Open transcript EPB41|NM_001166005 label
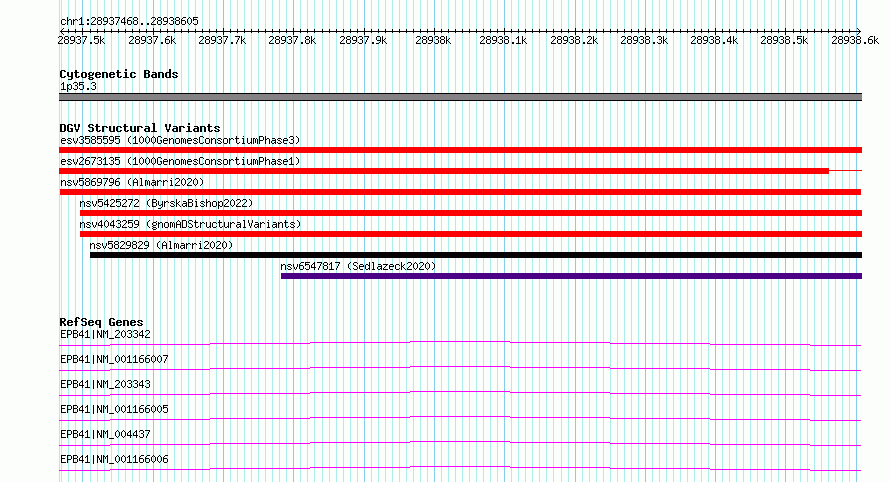This screenshot has height=482, width=890. pyautogui.click(x=114, y=409)
